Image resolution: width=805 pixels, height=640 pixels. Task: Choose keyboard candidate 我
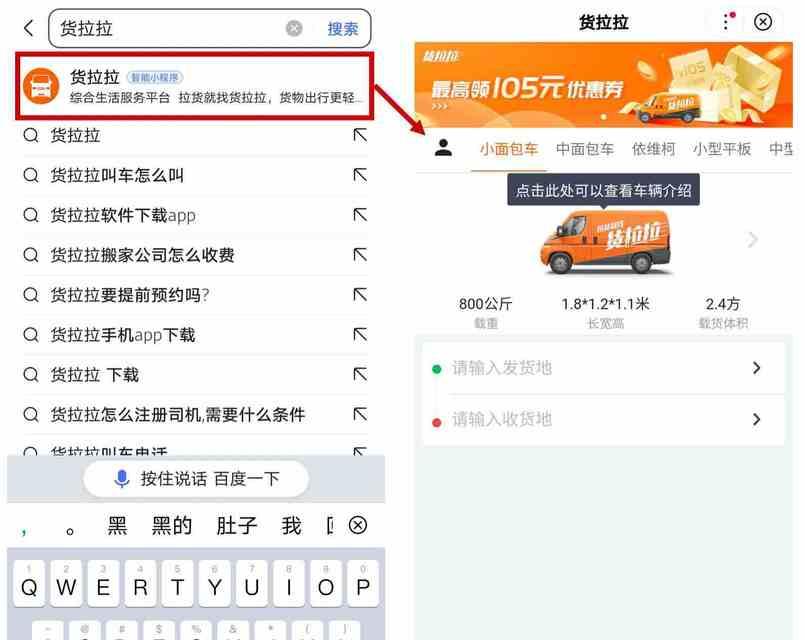pos(291,526)
